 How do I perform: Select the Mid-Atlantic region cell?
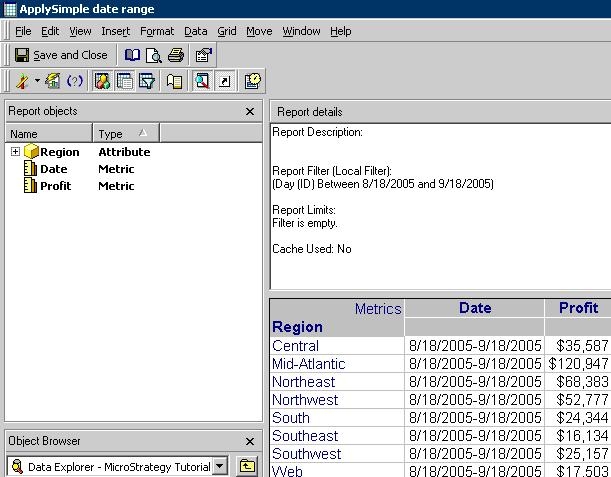click(308, 364)
